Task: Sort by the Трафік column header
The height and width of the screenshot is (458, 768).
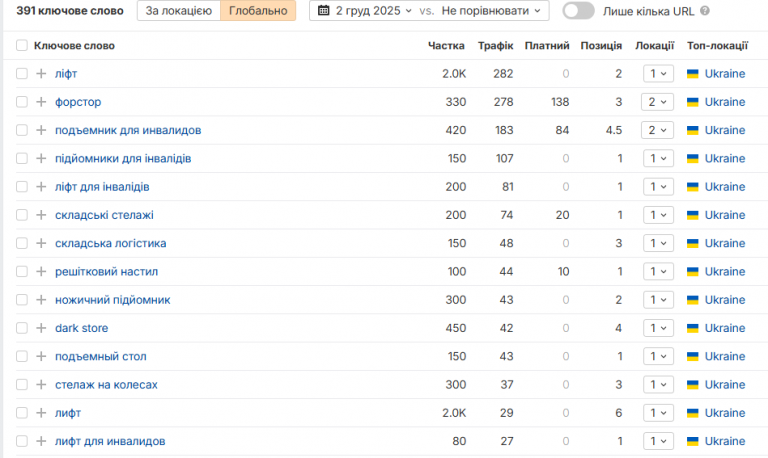Action: (495, 46)
